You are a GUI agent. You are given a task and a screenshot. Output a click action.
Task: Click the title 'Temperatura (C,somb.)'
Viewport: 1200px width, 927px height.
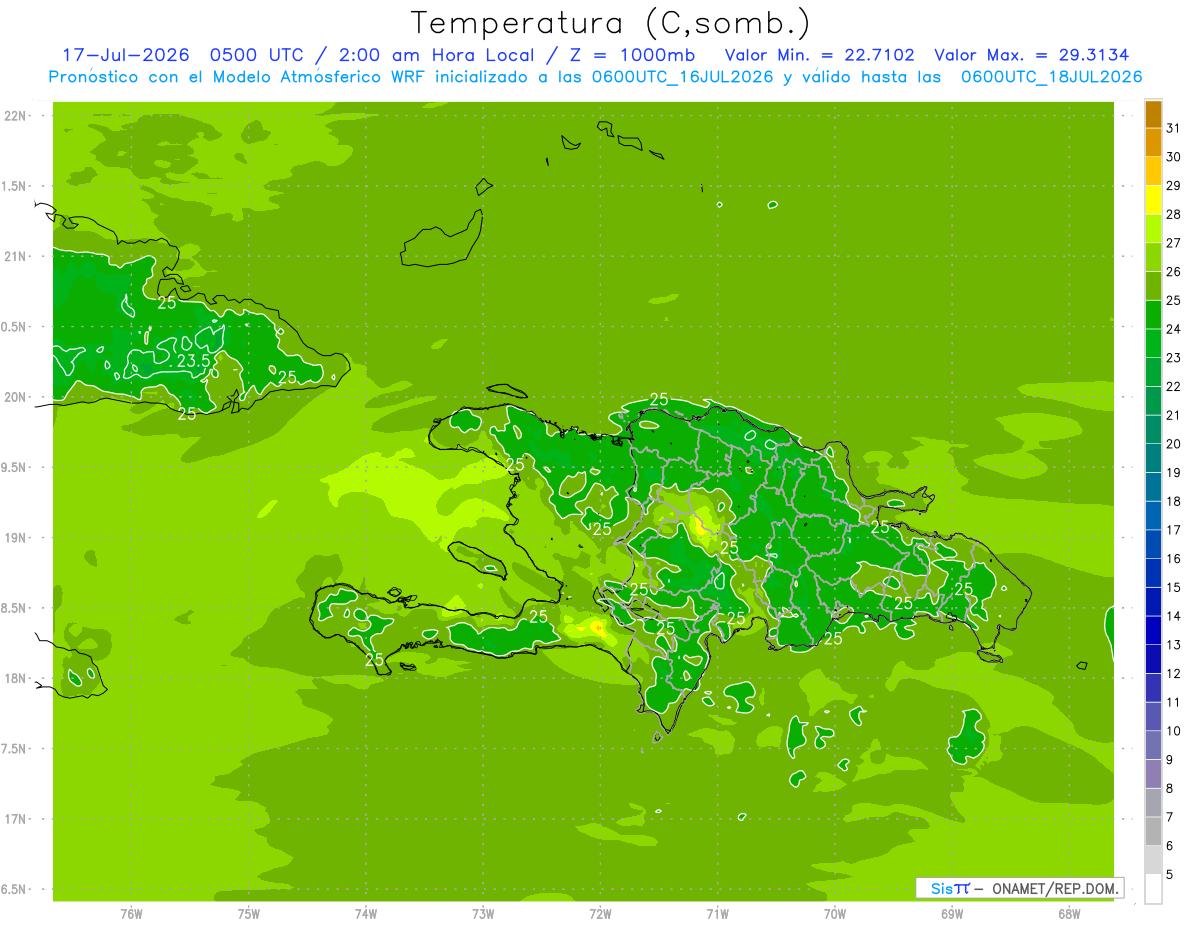coord(610,23)
